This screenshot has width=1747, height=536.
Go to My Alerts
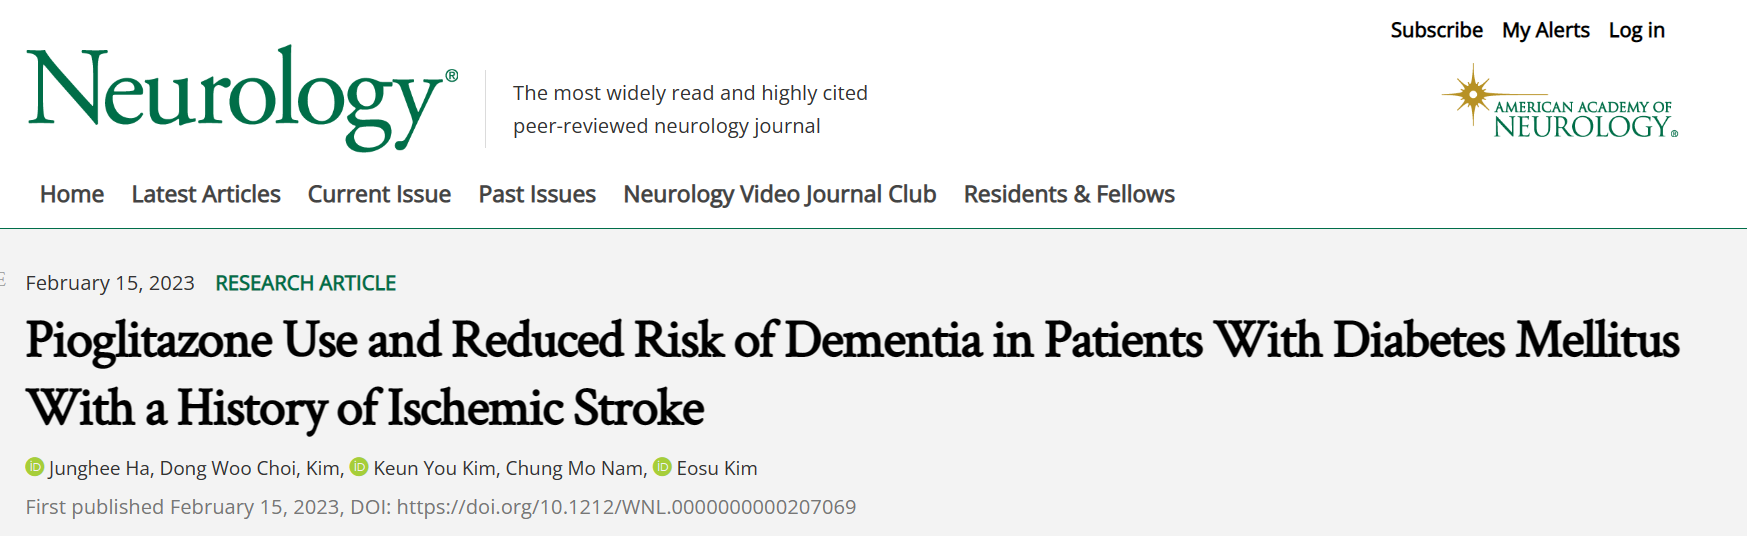click(x=1545, y=30)
